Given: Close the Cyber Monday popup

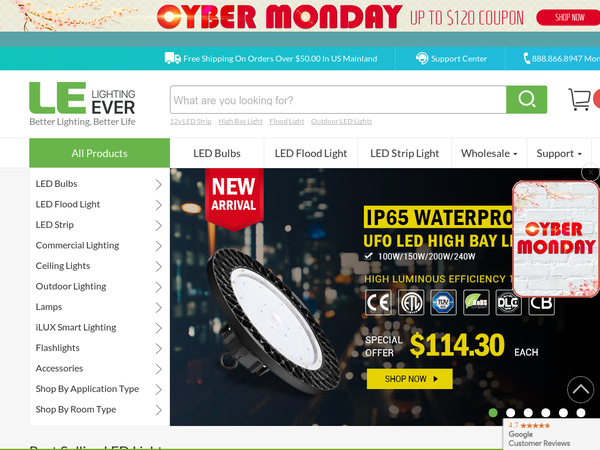Looking at the screenshot, I should coord(590,173).
